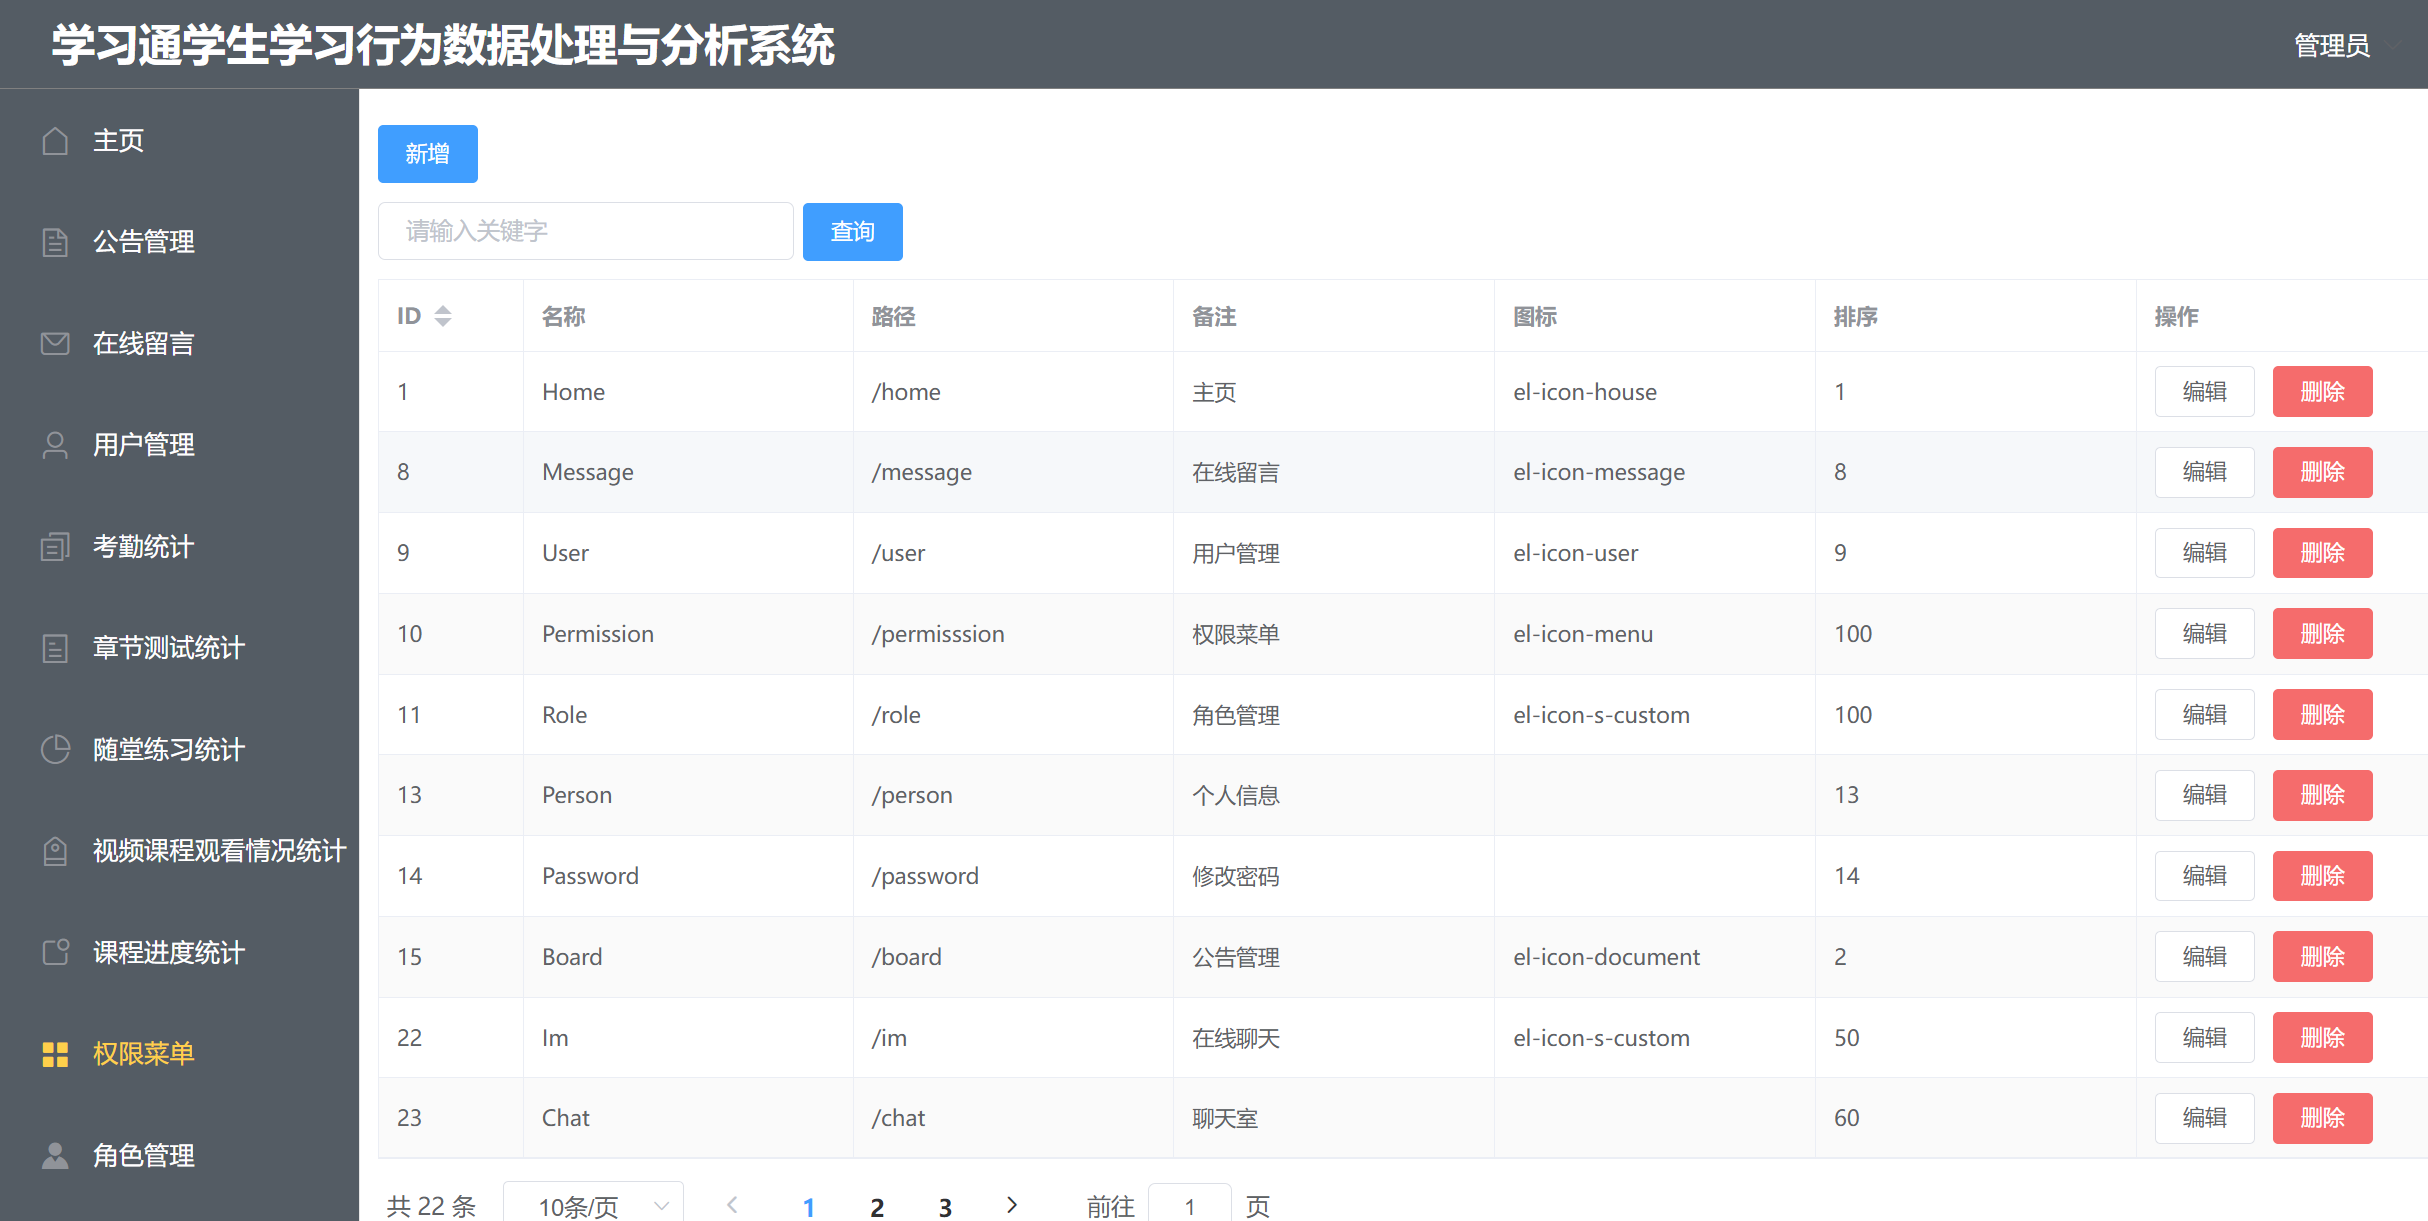This screenshot has height=1221, width=2428.
Task: Go to next page with right chevron
Action: 1012,1205
